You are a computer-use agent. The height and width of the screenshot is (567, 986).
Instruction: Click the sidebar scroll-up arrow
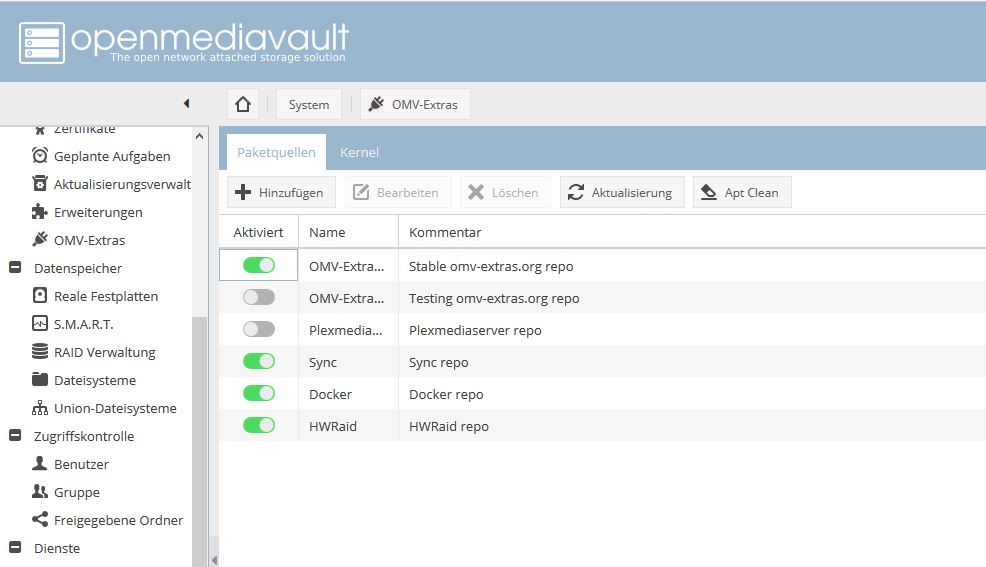click(x=199, y=136)
